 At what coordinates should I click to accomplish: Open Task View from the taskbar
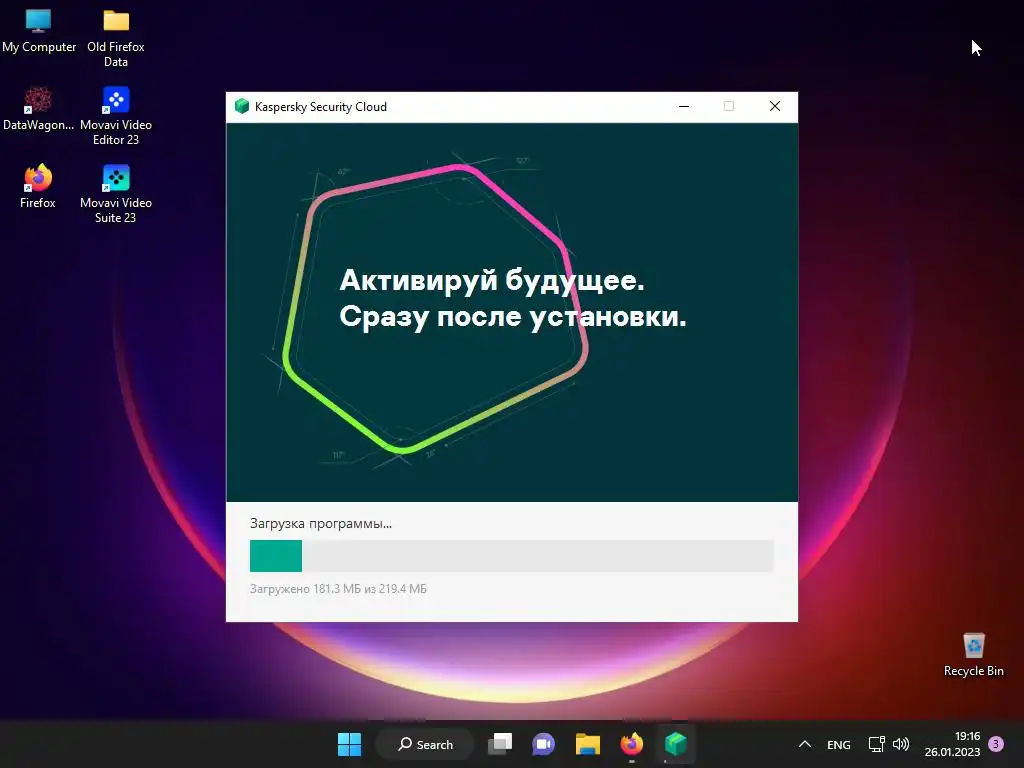[x=500, y=744]
